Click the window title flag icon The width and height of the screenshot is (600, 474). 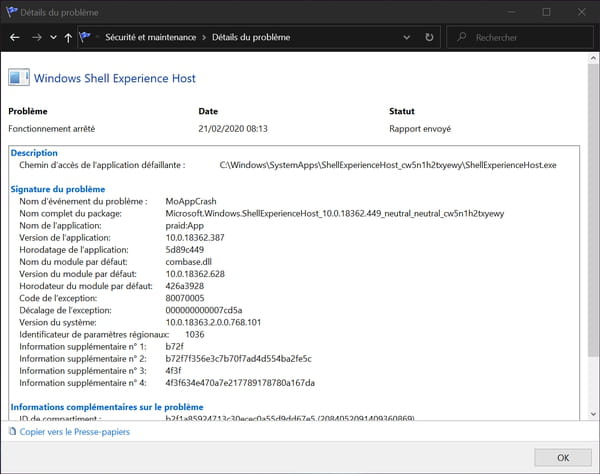12,11
